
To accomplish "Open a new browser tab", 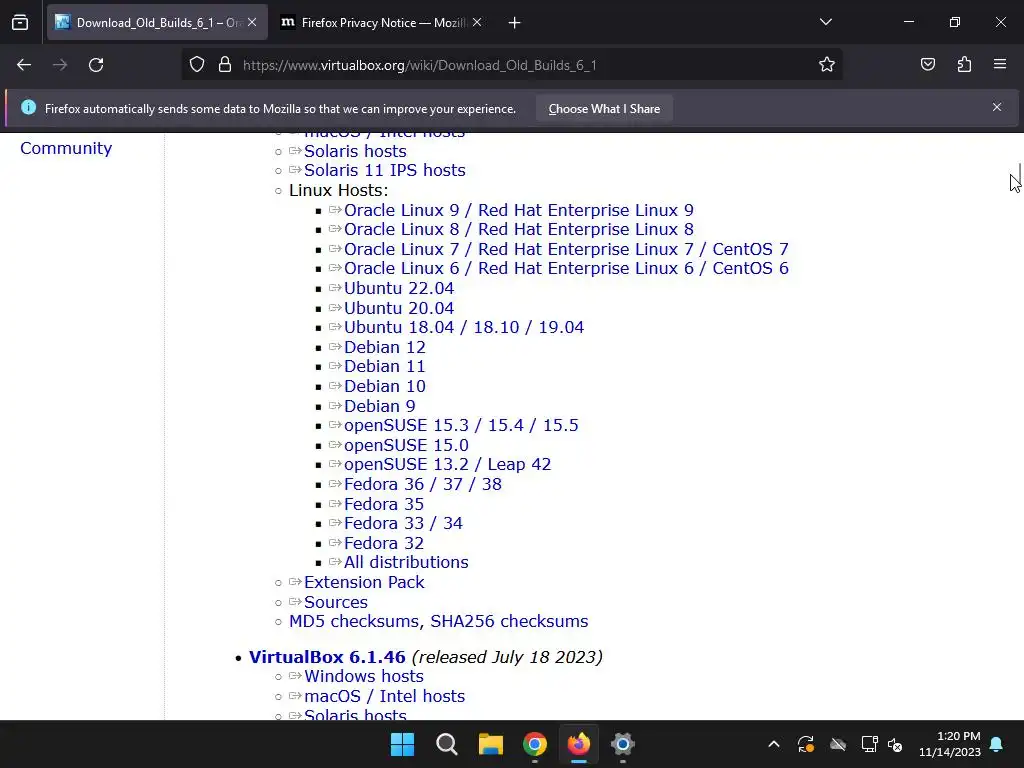I will click(515, 23).
